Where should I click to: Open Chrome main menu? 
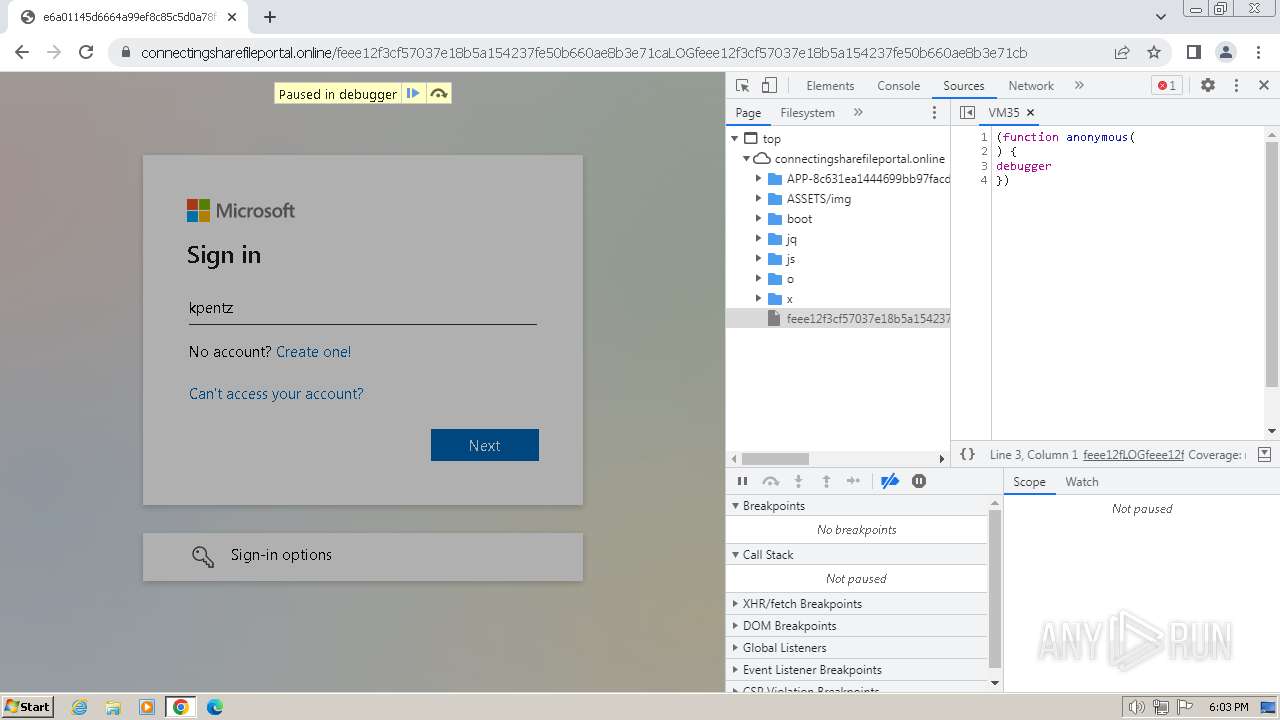click(x=1257, y=52)
